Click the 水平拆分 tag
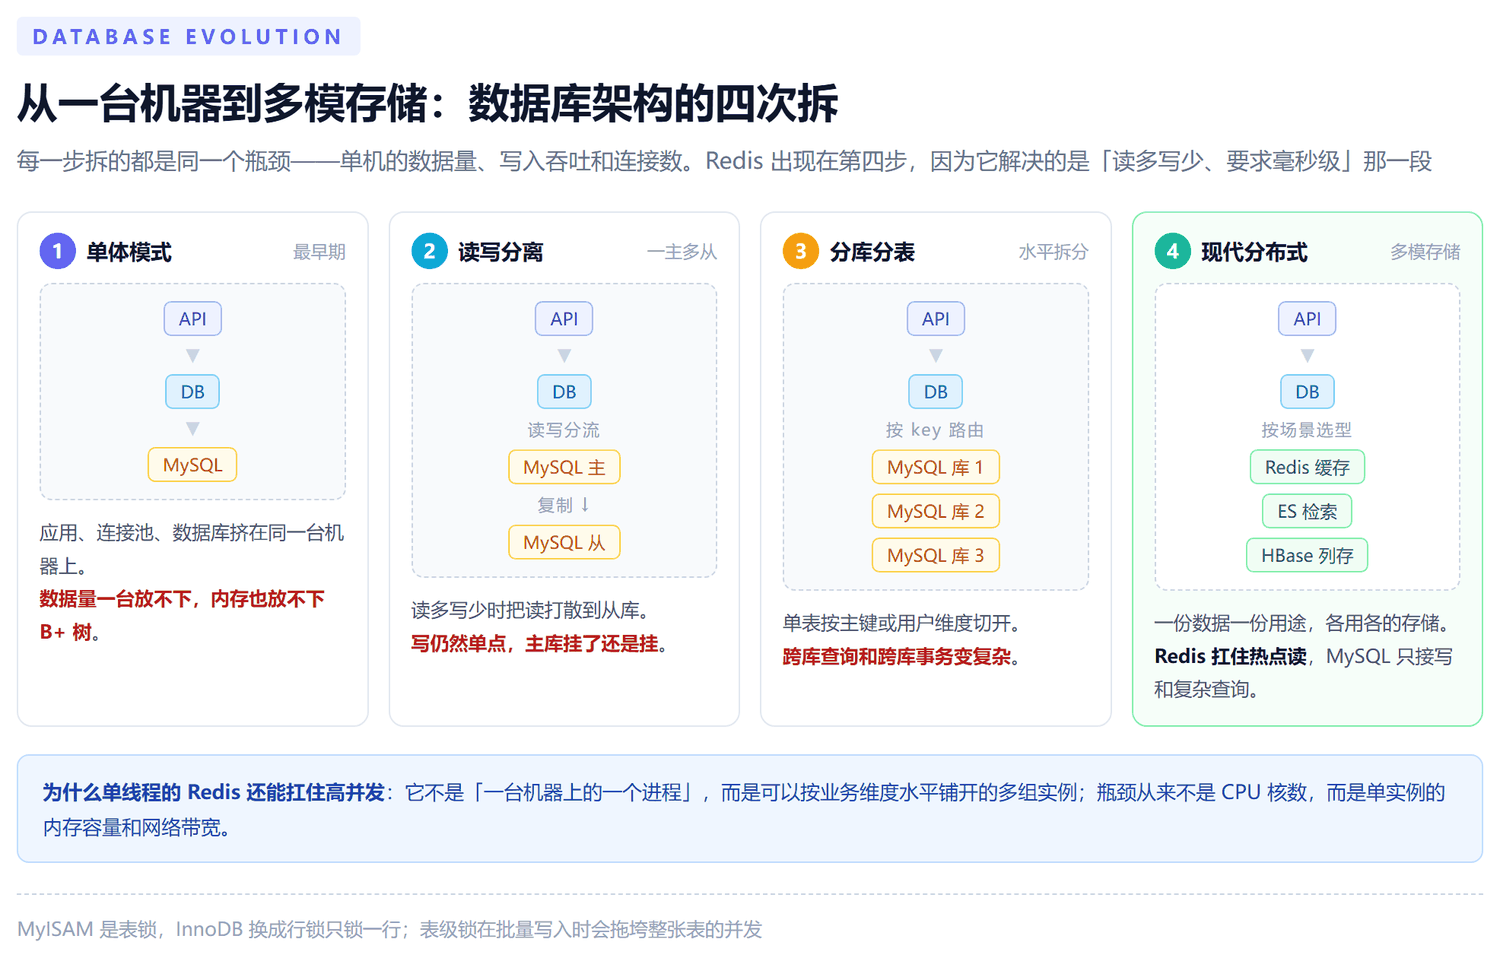The height and width of the screenshot is (958, 1500). 1053,252
